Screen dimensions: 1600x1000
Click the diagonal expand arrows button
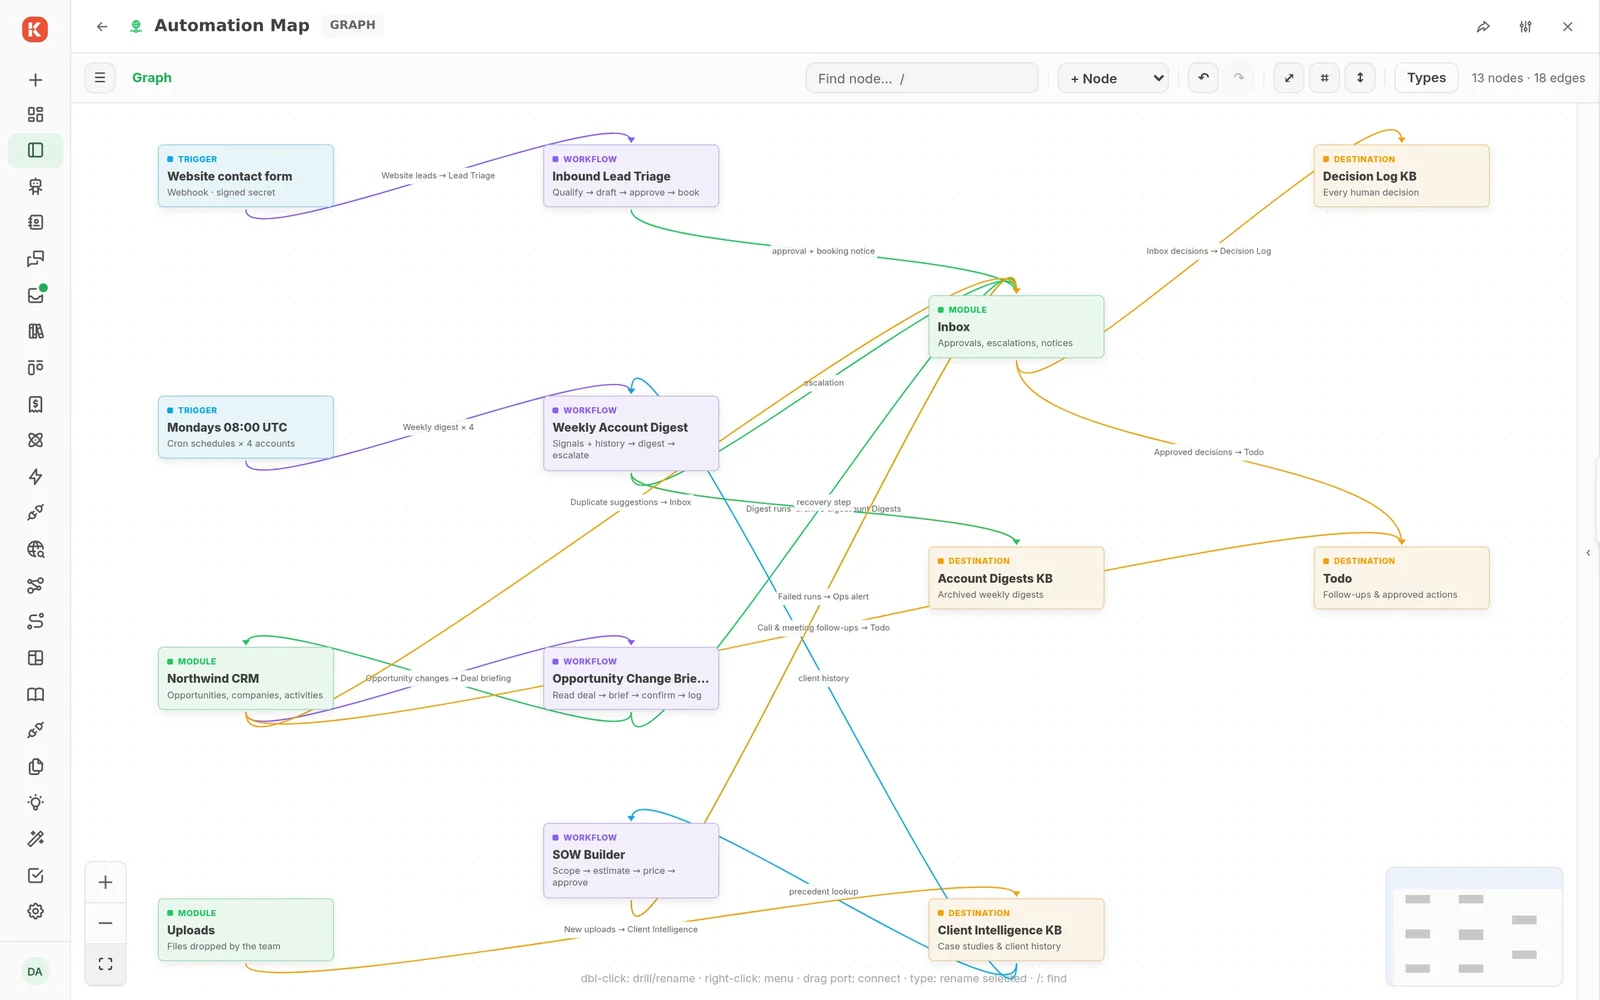(1289, 78)
